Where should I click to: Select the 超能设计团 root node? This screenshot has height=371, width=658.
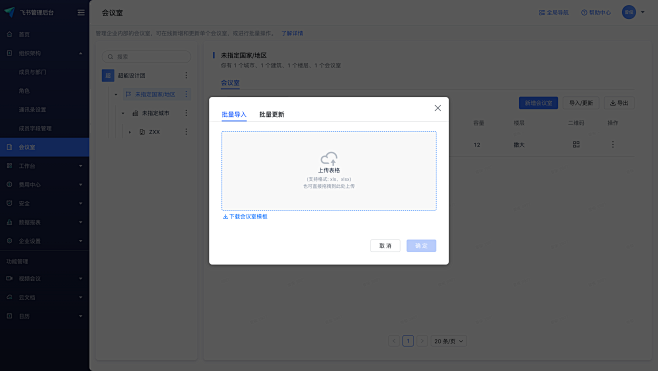click(x=131, y=76)
